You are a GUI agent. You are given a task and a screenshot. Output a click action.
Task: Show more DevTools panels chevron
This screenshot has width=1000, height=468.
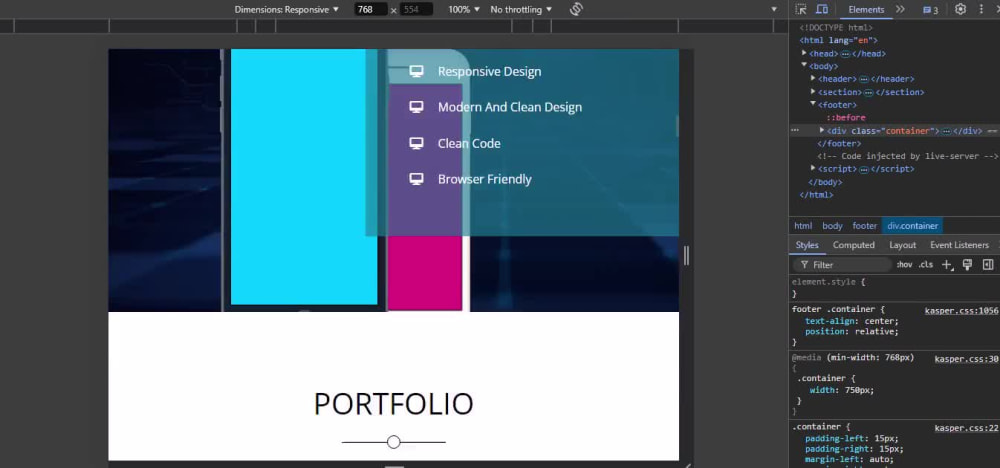(x=900, y=10)
